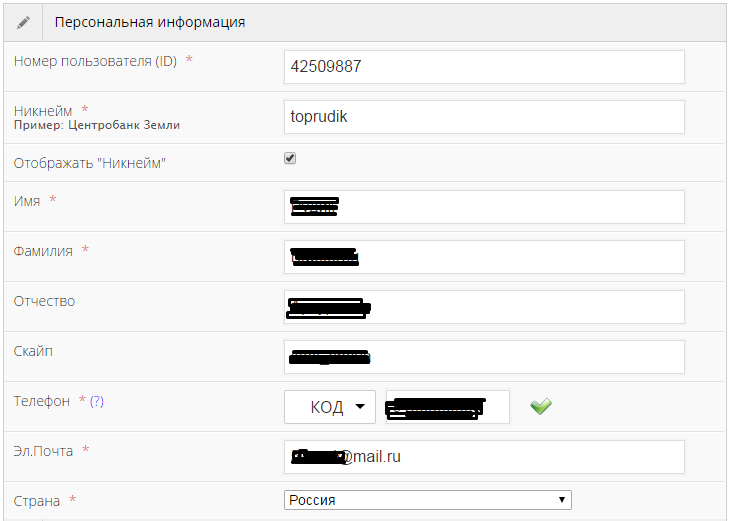Click the Отображать "Никнейм" label text
The height and width of the screenshot is (521, 731).
click(x=89, y=163)
